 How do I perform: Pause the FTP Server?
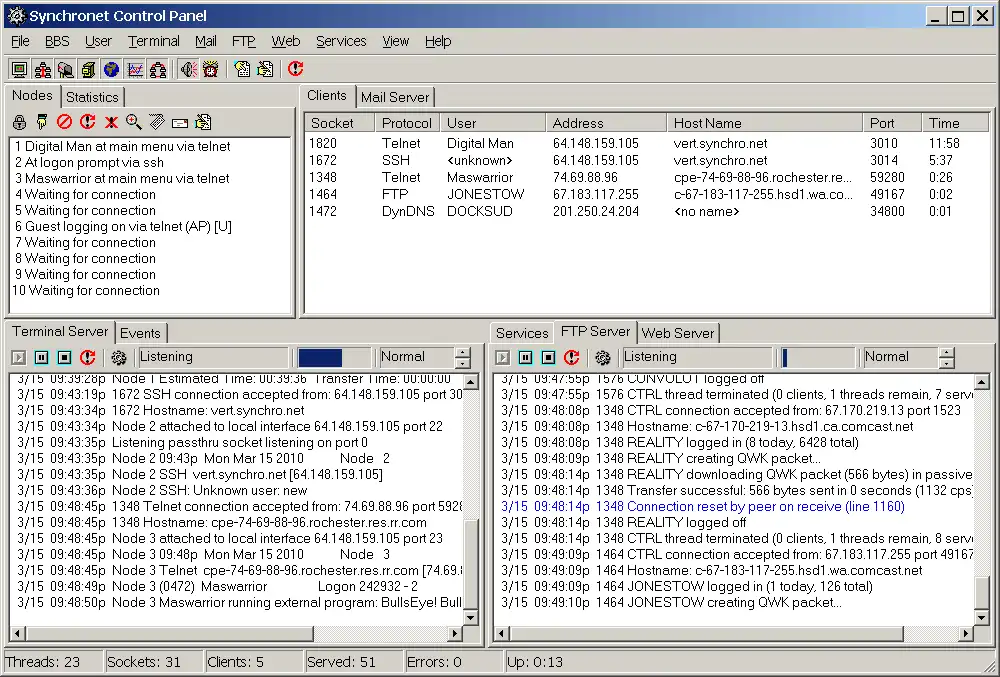tap(525, 357)
